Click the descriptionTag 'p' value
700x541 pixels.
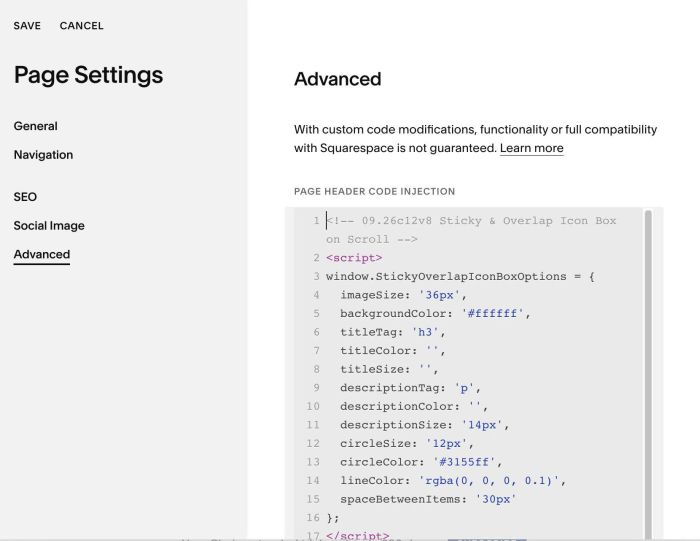pos(464,388)
